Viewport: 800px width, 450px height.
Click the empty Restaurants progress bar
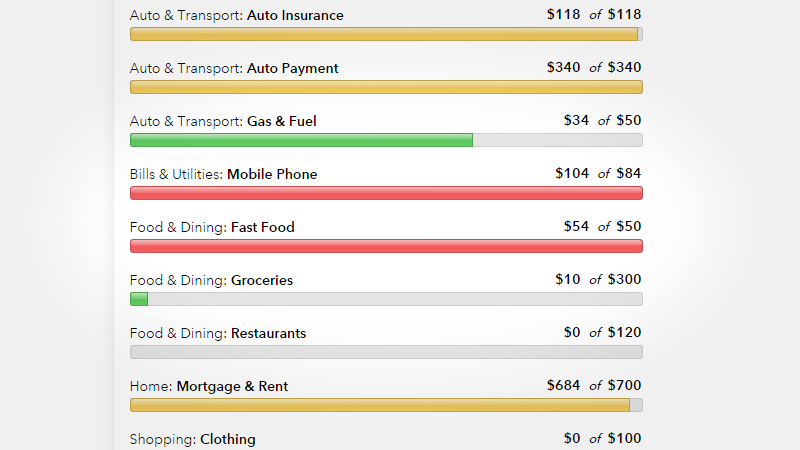point(386,353)
